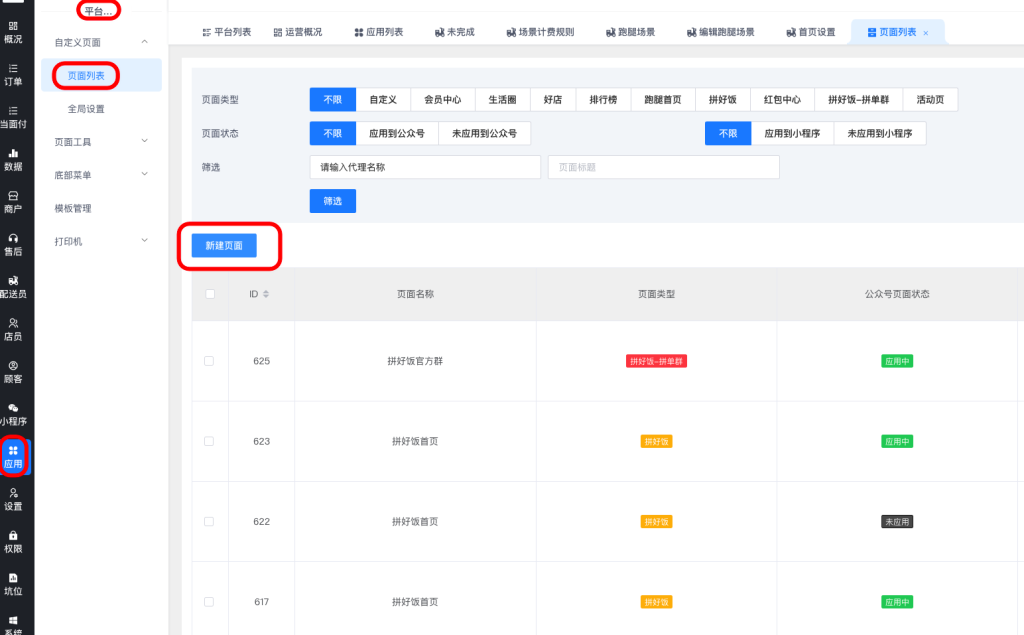Screen dimensions: 1024x635
Task: Expand the 打印机 menu section
Action: [145, 241]
